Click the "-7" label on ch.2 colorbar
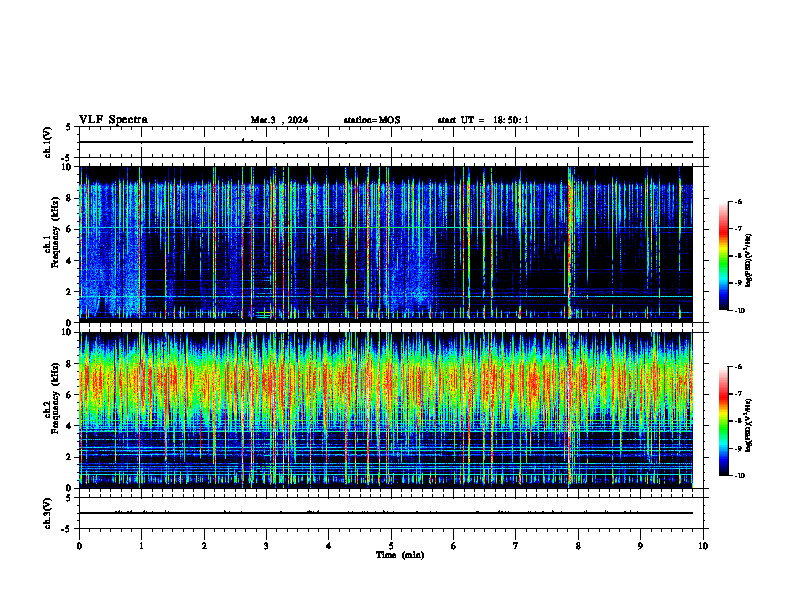The width and height of the screenshot is (792, 612). pyautogui.click(x=738, y=394)
